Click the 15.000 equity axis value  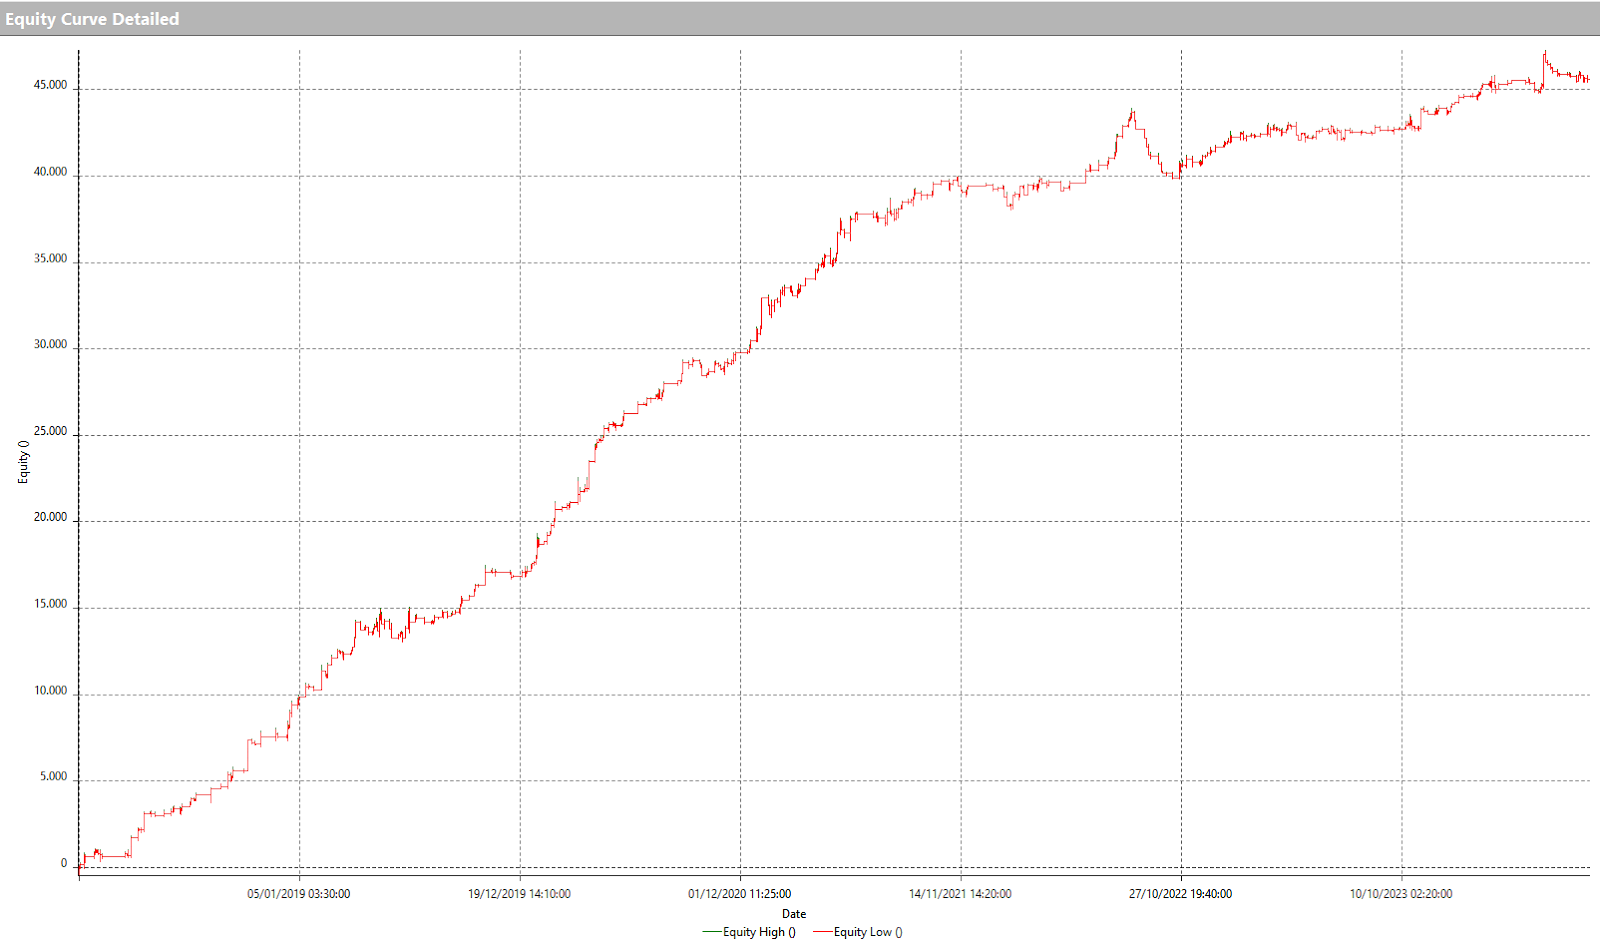pyautogui.click(x=50, y=604)
